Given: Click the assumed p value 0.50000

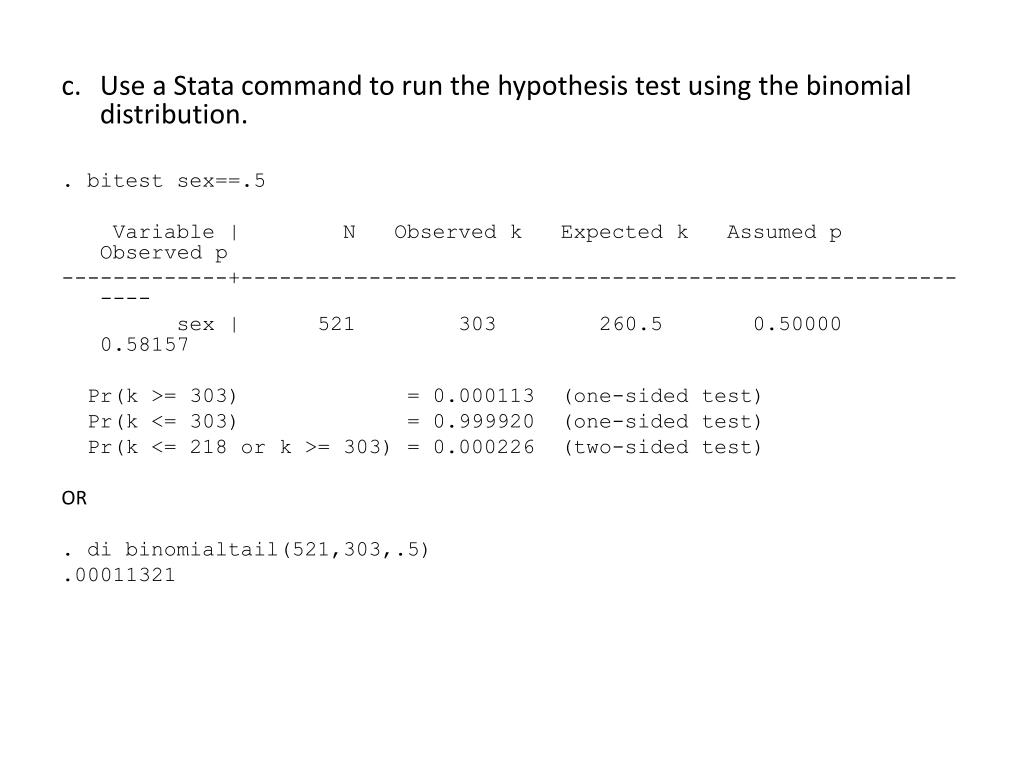Looking at the screenshot, I should pos(797,324).
